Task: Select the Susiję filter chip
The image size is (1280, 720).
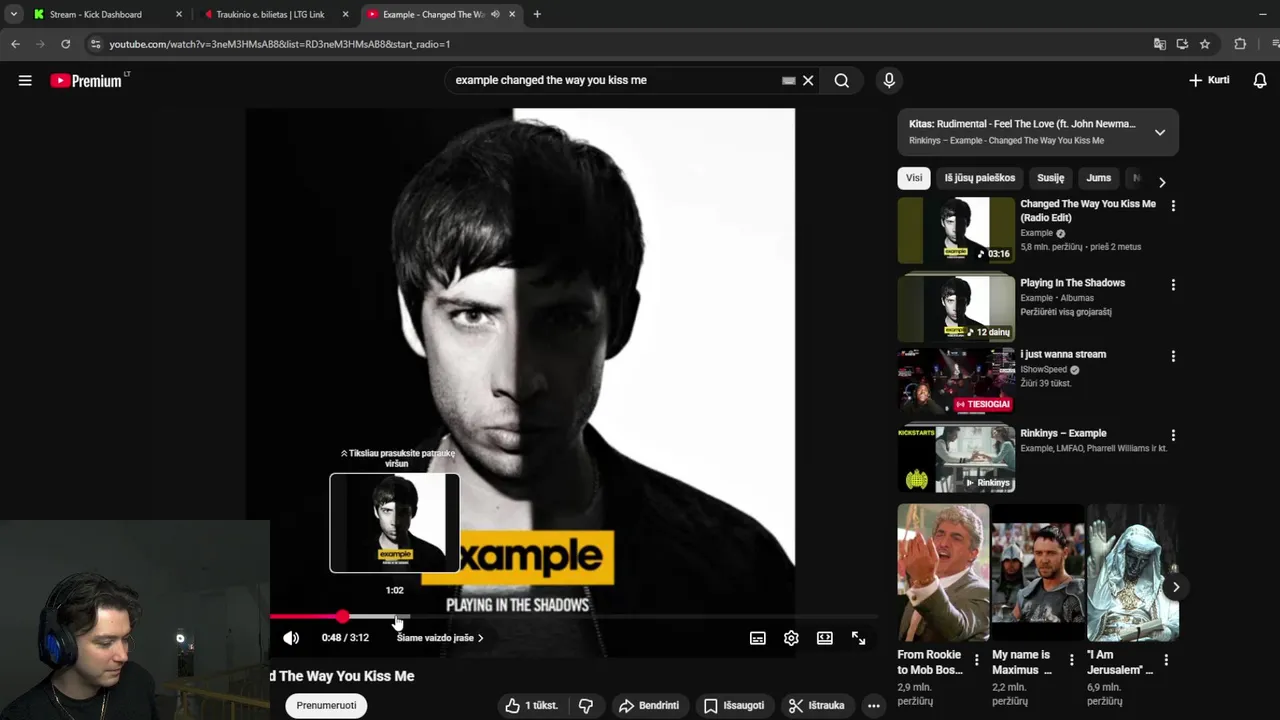Action: point(1051,178)
